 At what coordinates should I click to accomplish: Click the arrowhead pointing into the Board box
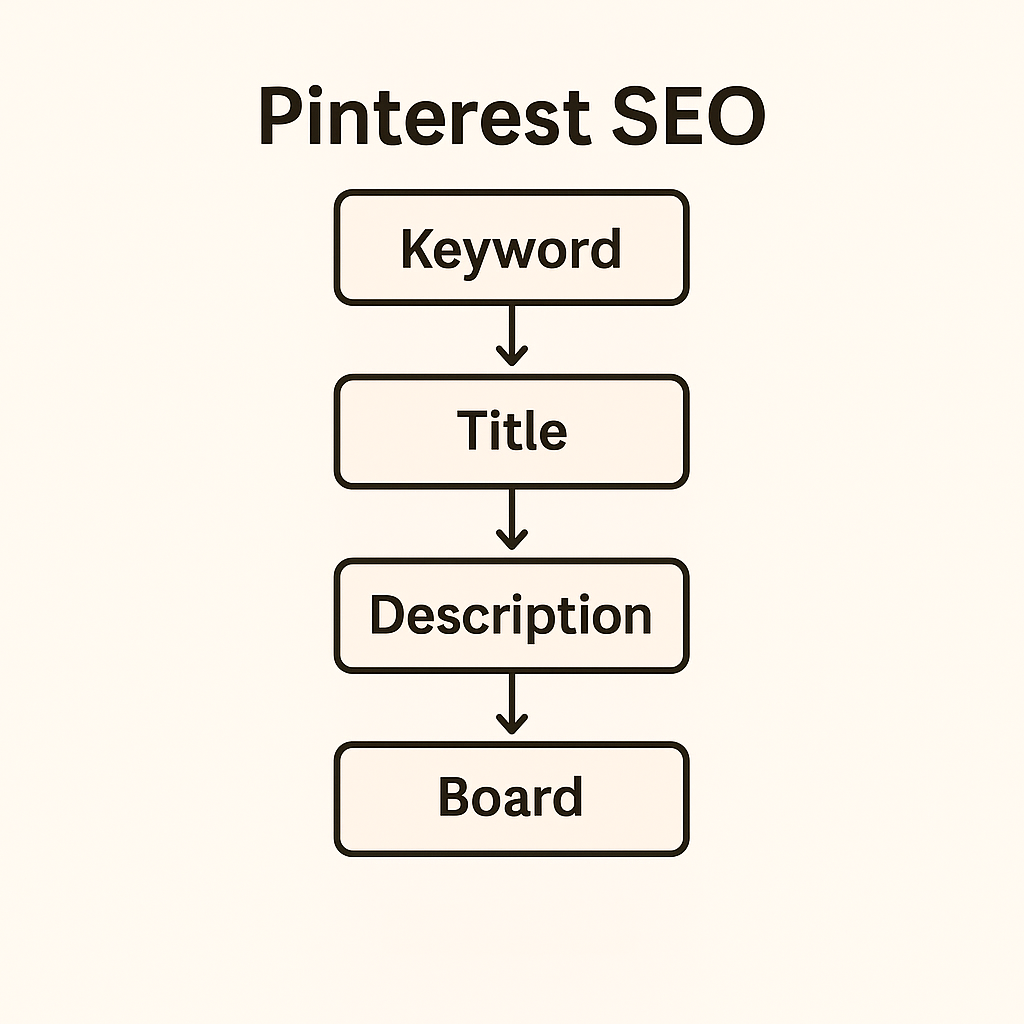[x=512, y=724]
